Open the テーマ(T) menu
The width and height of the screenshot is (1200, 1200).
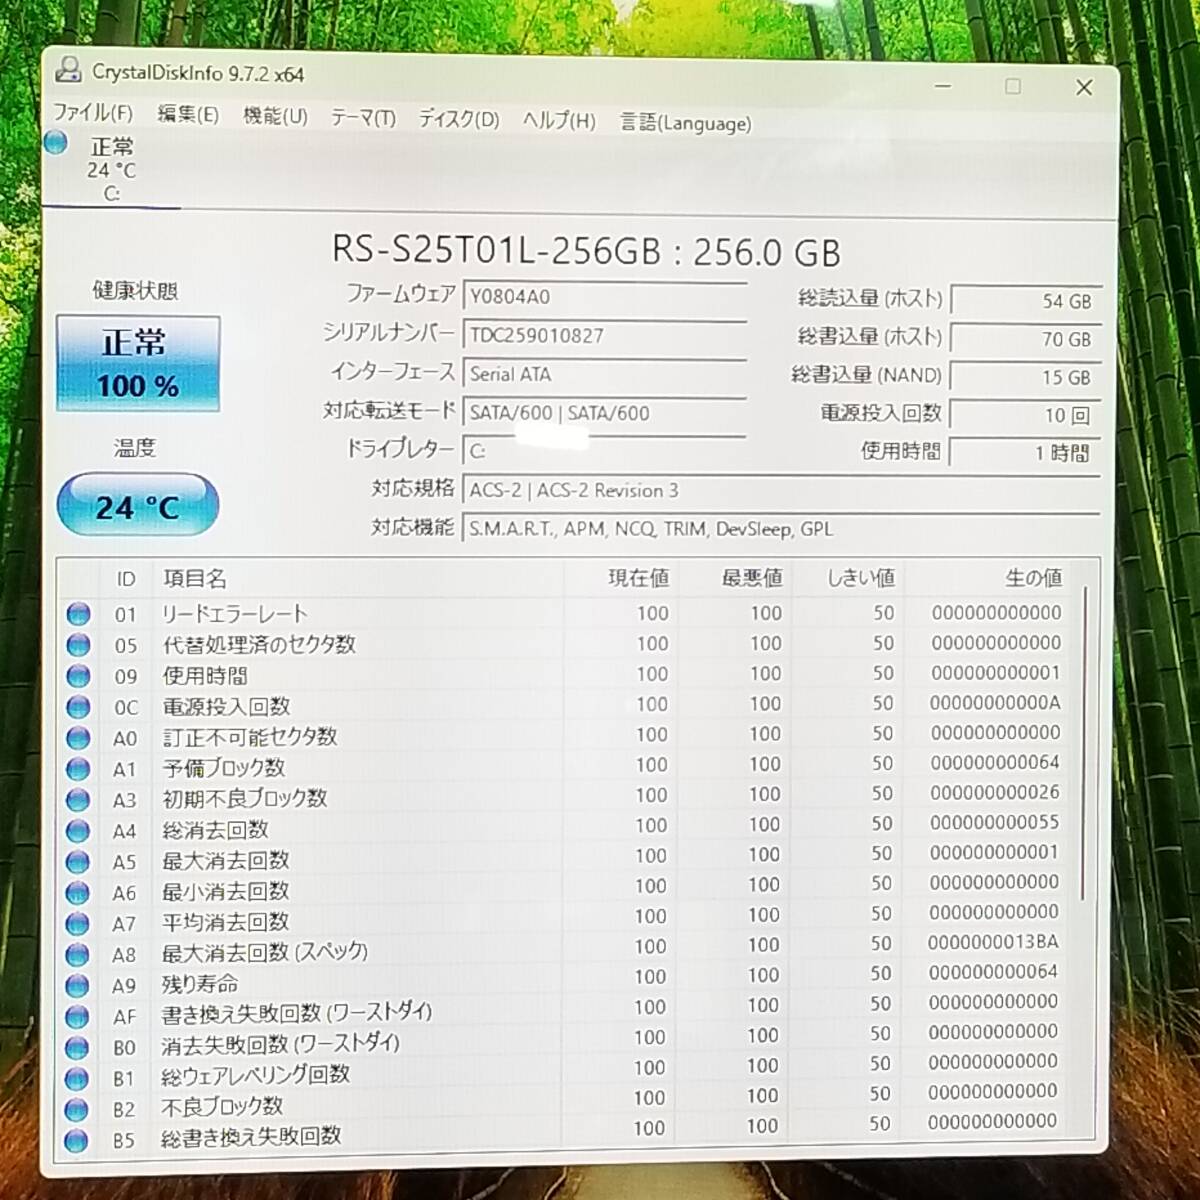point(363,118)
